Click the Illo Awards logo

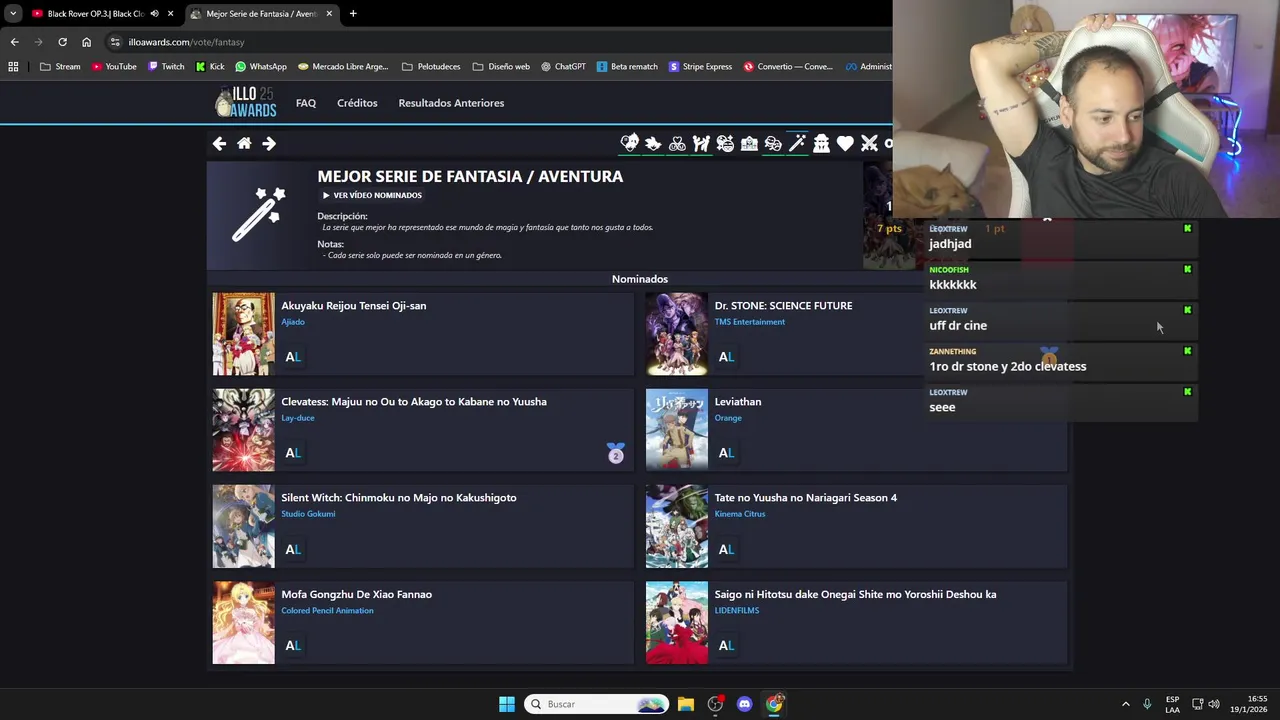point(246,102)
